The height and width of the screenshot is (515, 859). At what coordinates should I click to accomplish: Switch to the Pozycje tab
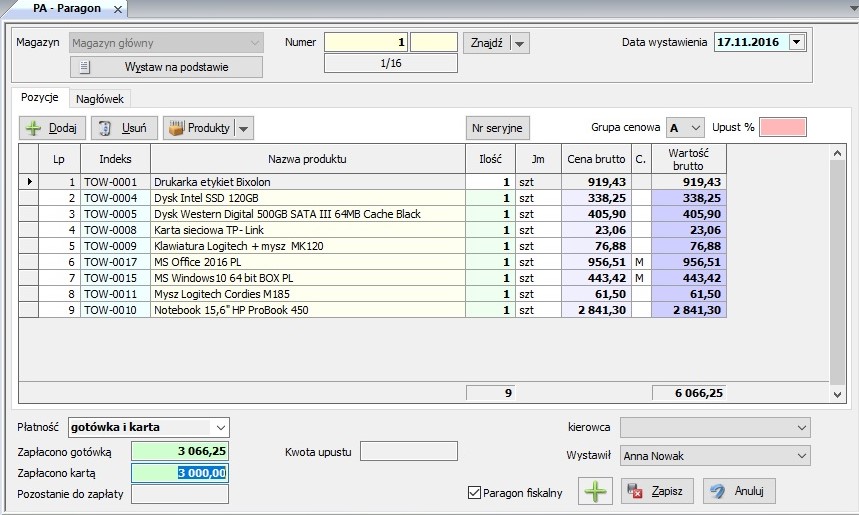tap(39, 98)
